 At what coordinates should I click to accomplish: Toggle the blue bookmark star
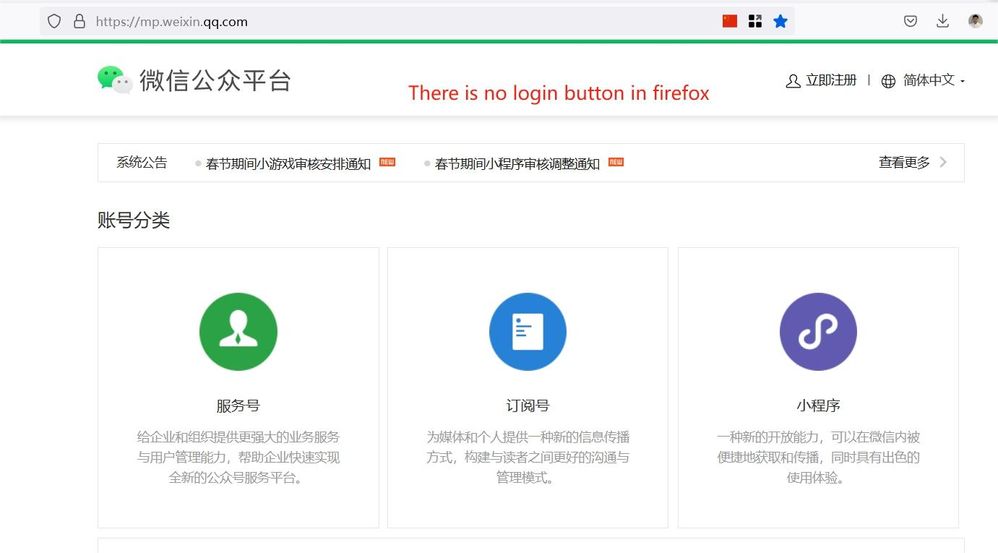[x=780, y=21]
